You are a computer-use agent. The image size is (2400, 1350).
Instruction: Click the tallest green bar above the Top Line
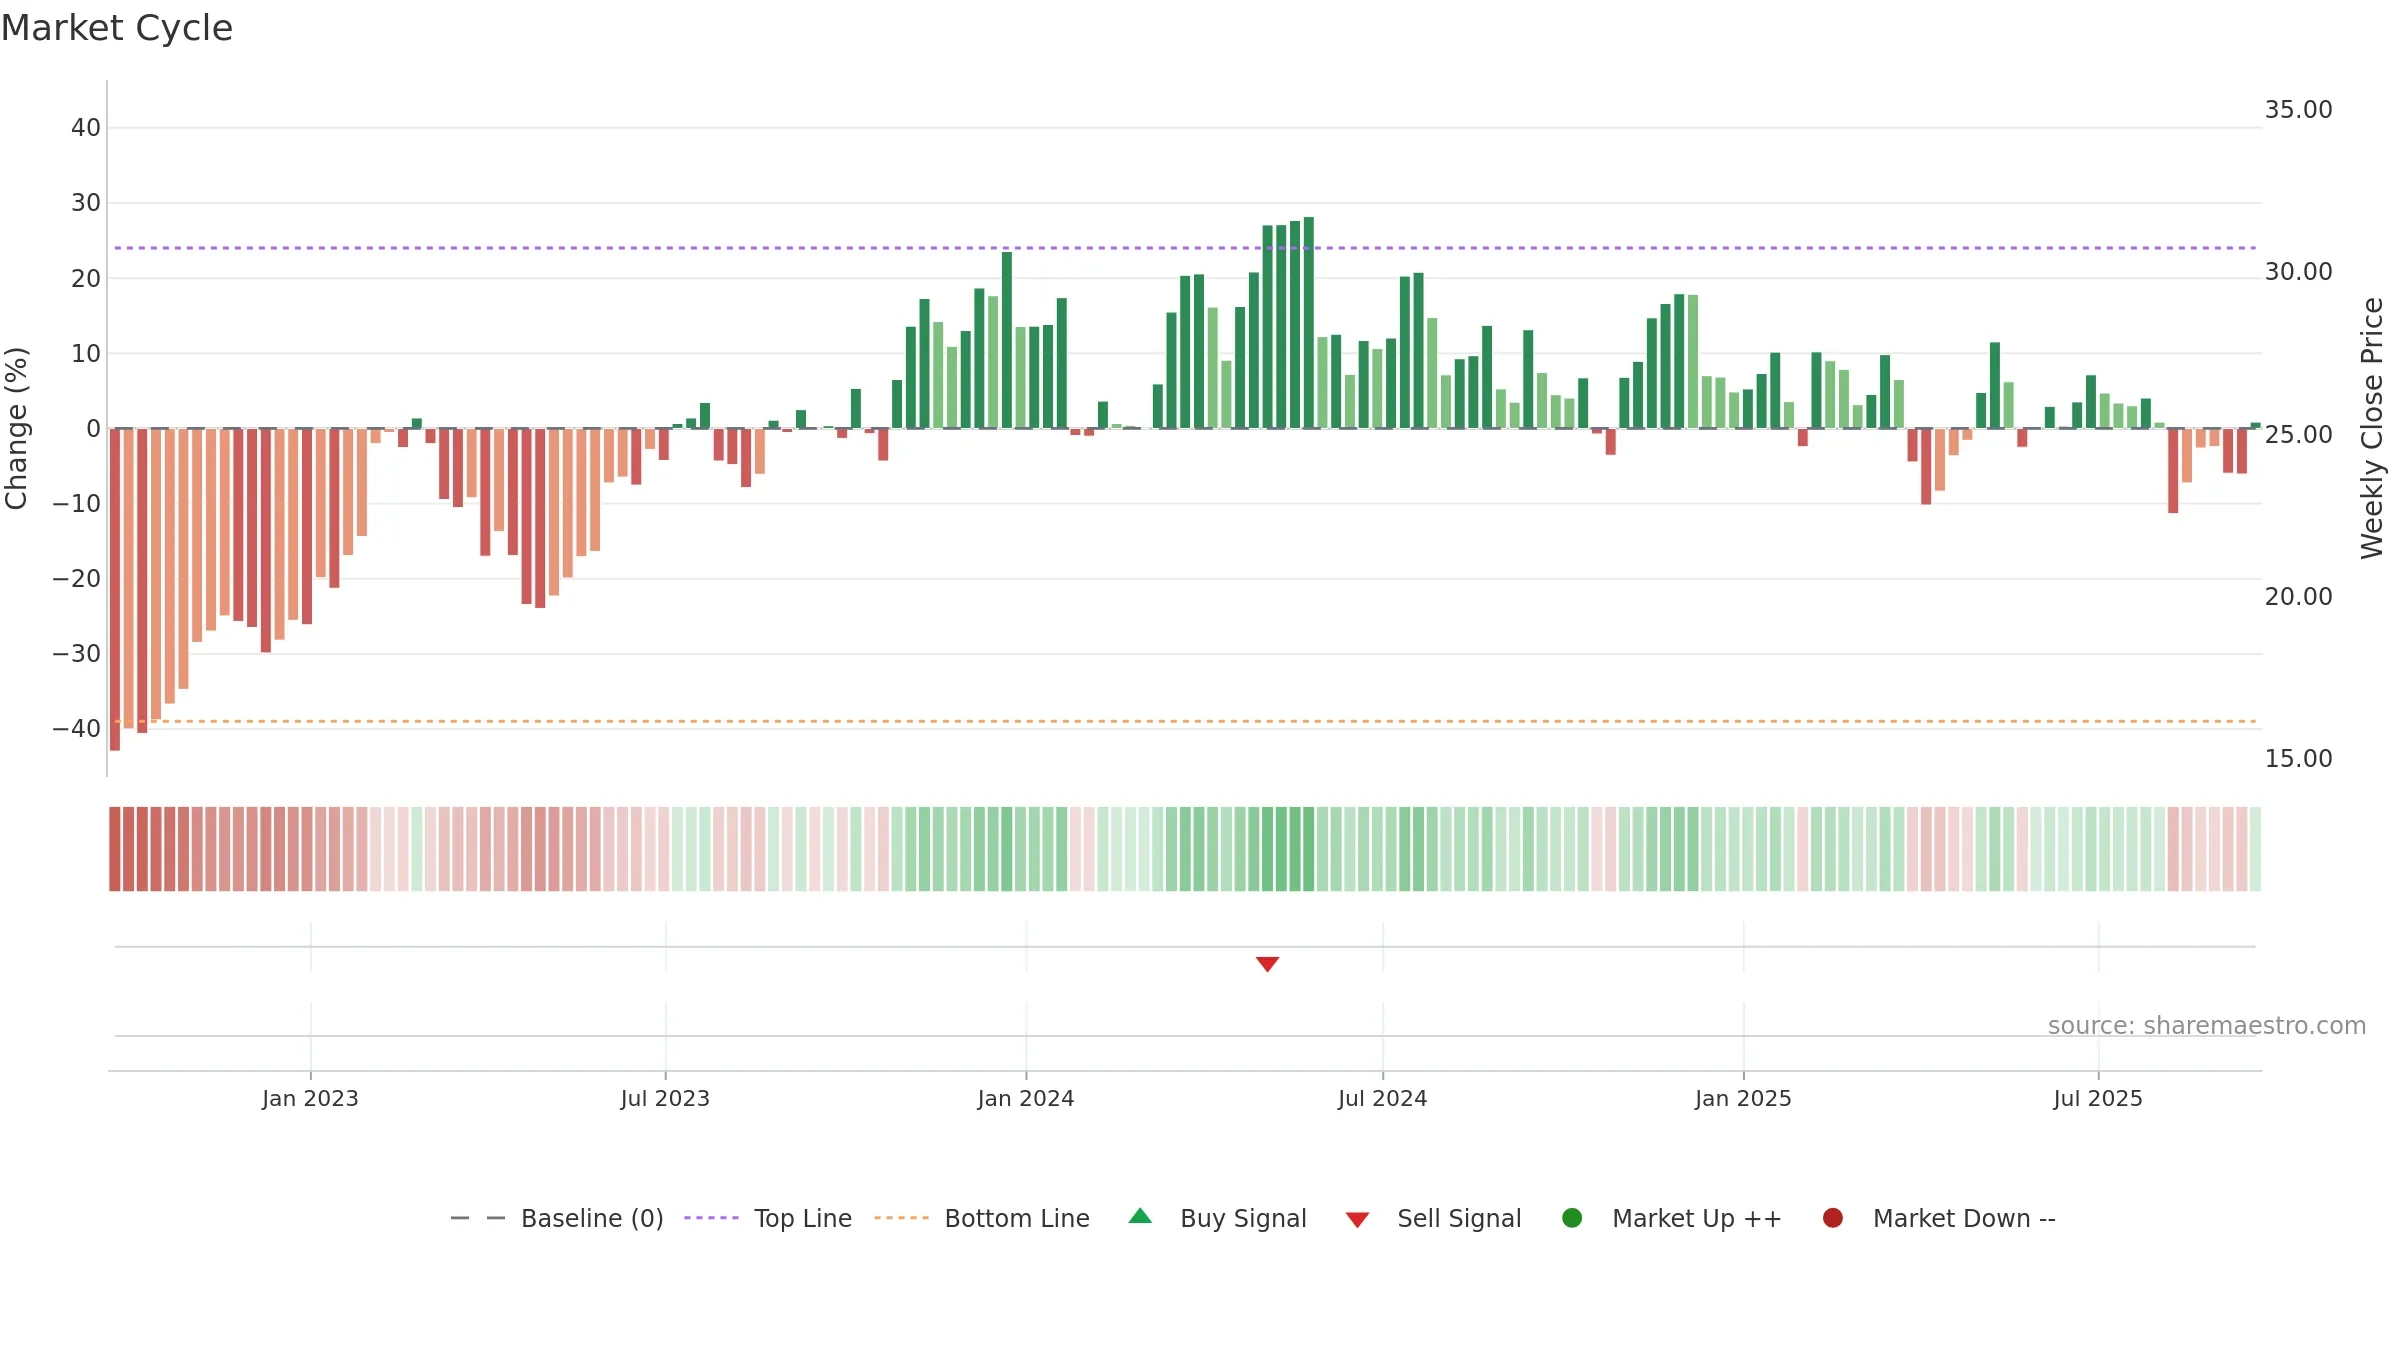point(1309,322)
